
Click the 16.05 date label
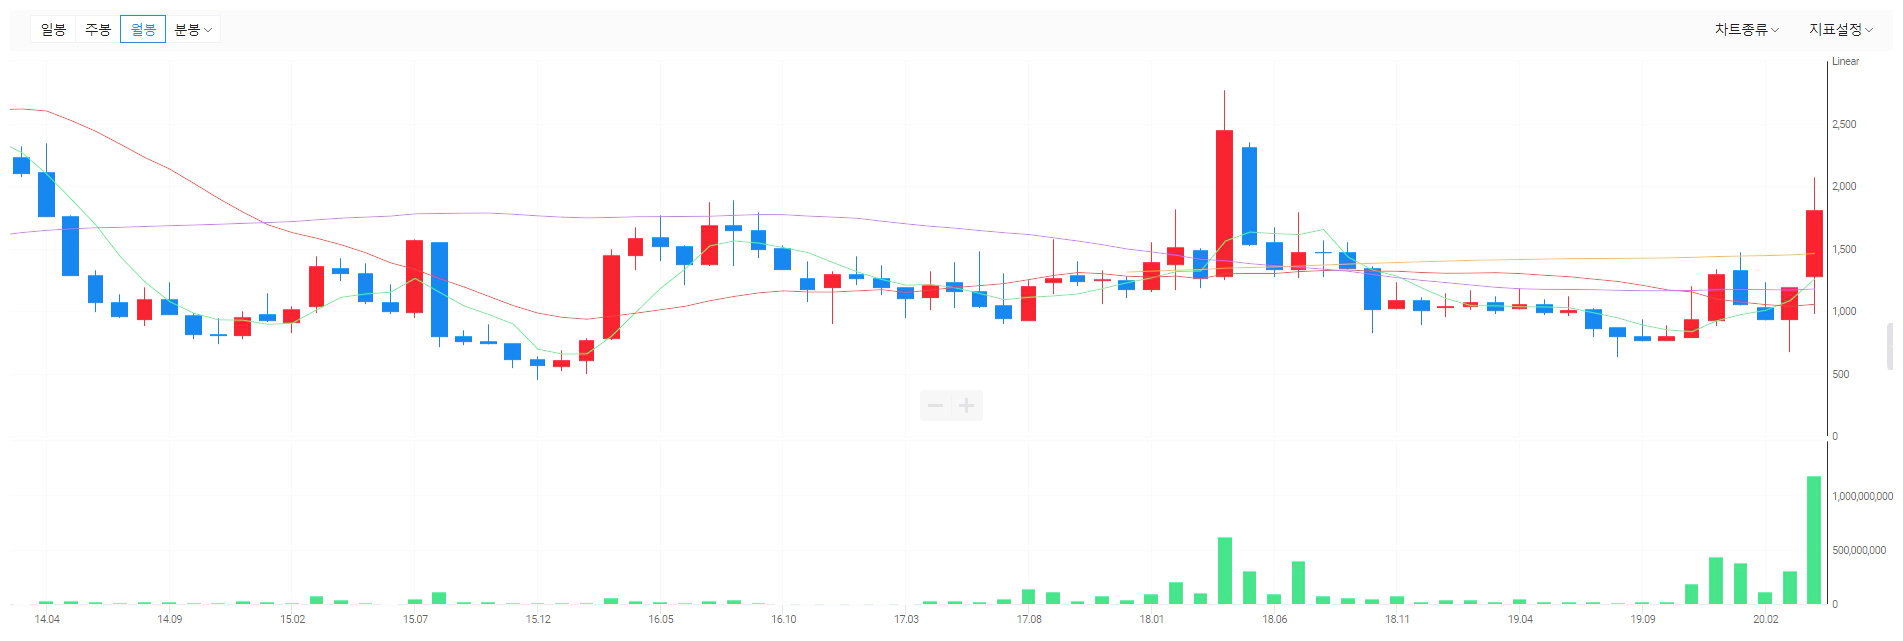click(661, 620)
